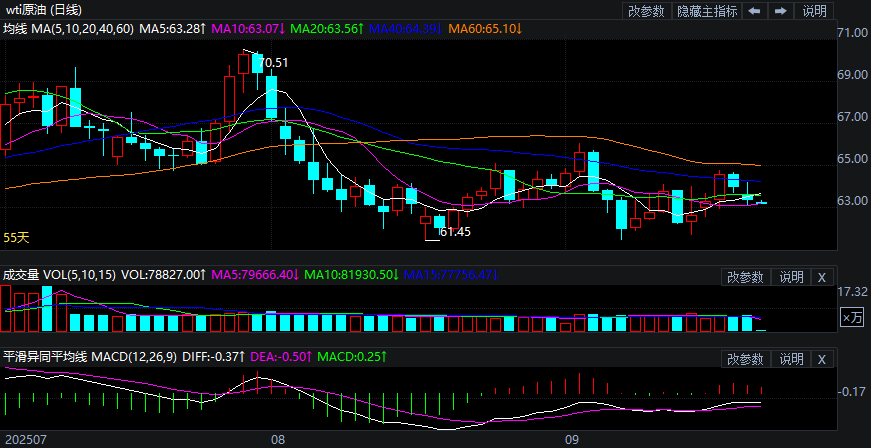Open 说明 in the MACD panel
This screenshot has width=871, height=448.
791,359
